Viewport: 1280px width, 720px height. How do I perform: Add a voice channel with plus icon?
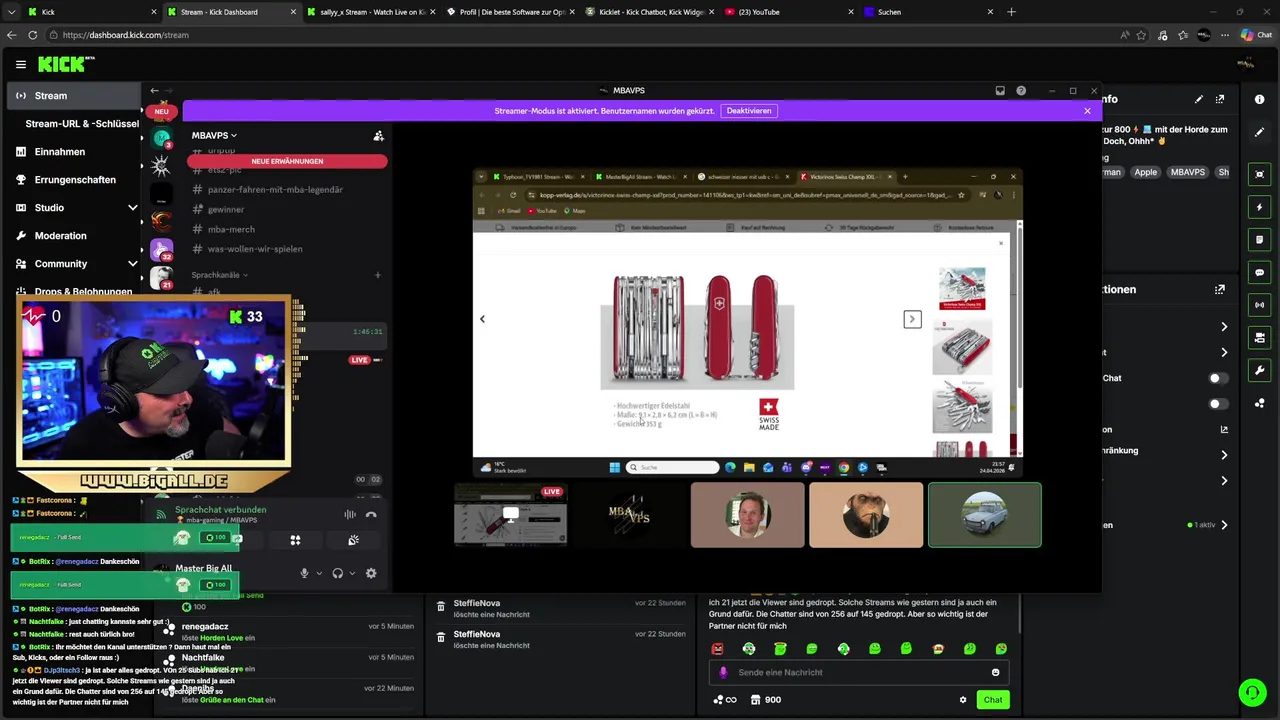coord(377,275)
